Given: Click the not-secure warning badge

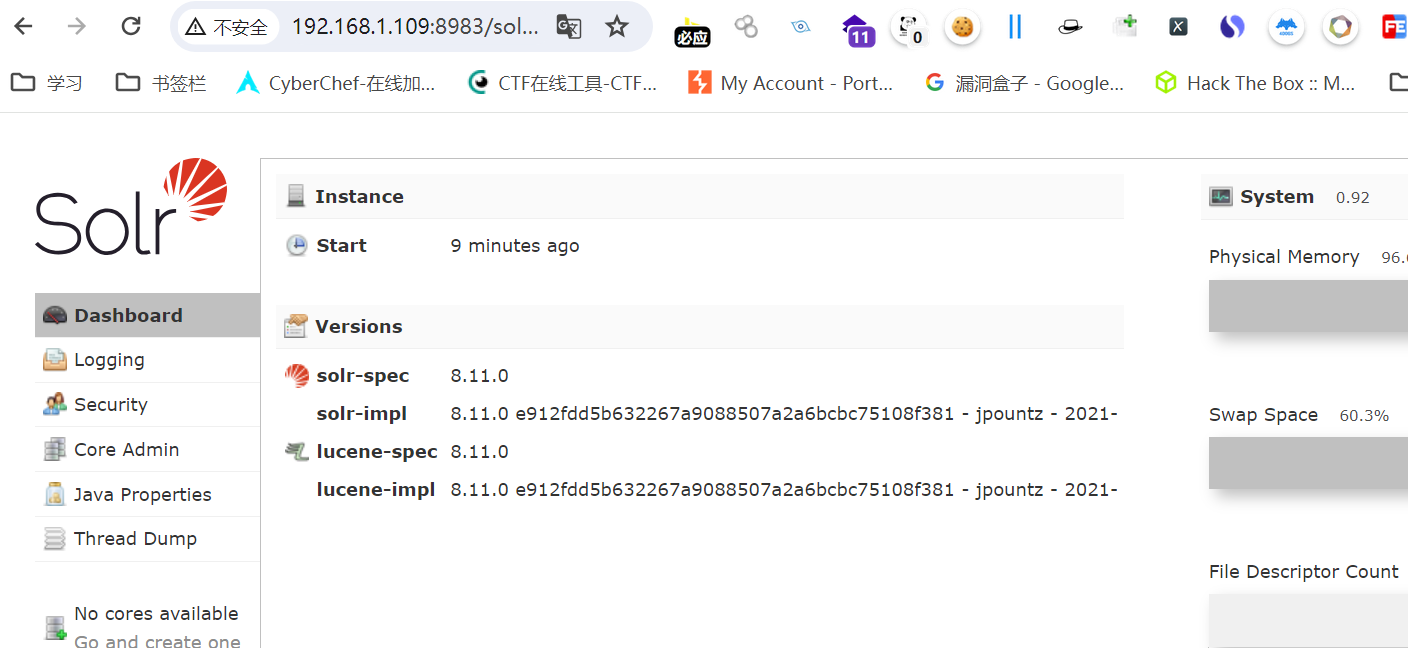Looking at the screenshot, I should [227, 27].
